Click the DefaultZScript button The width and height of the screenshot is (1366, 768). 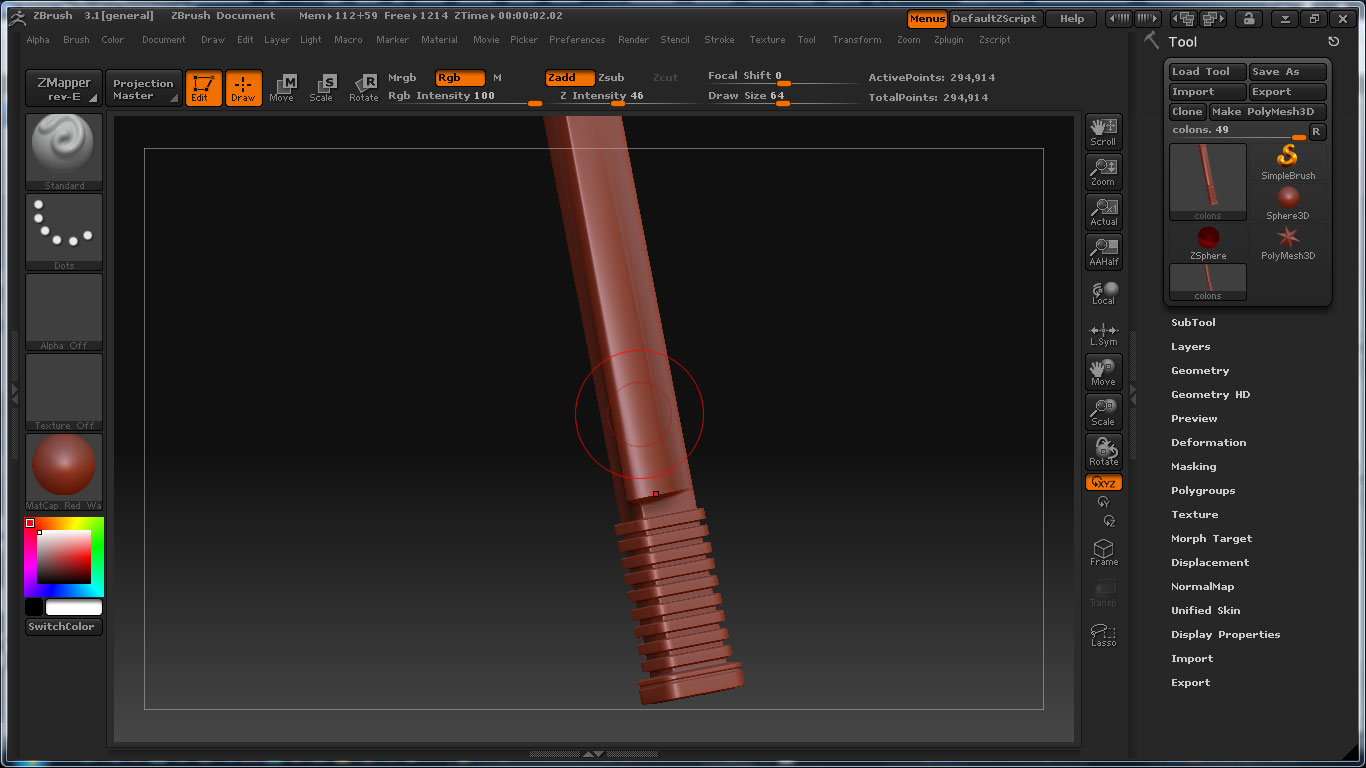click(x=995, y=19)
